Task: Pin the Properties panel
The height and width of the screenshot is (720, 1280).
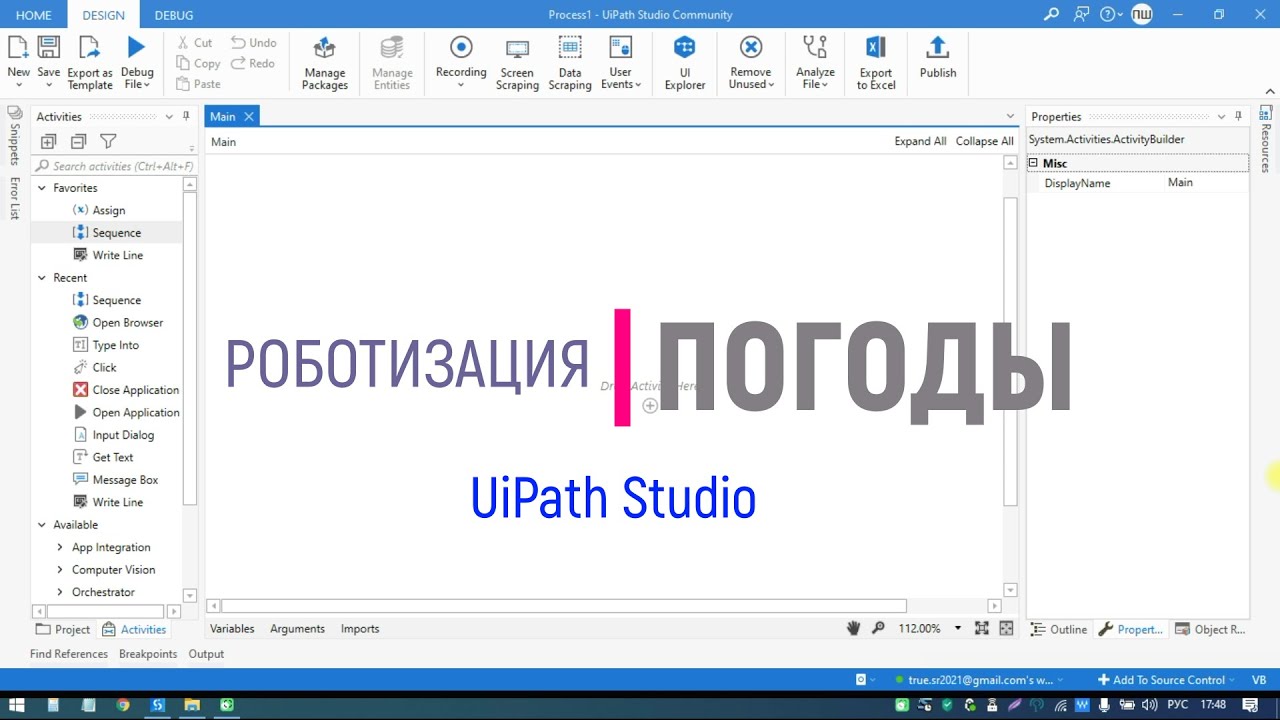Action: click(1238, 116)
